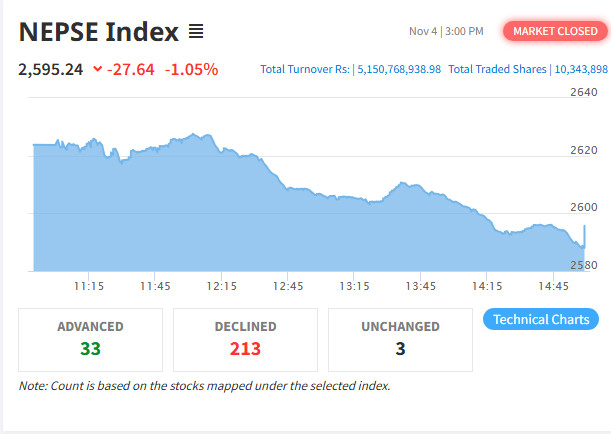Select the Advanced stocks count card
Image resolution: width=611 pixels, height=434 pixels.
tap(90, 338)
